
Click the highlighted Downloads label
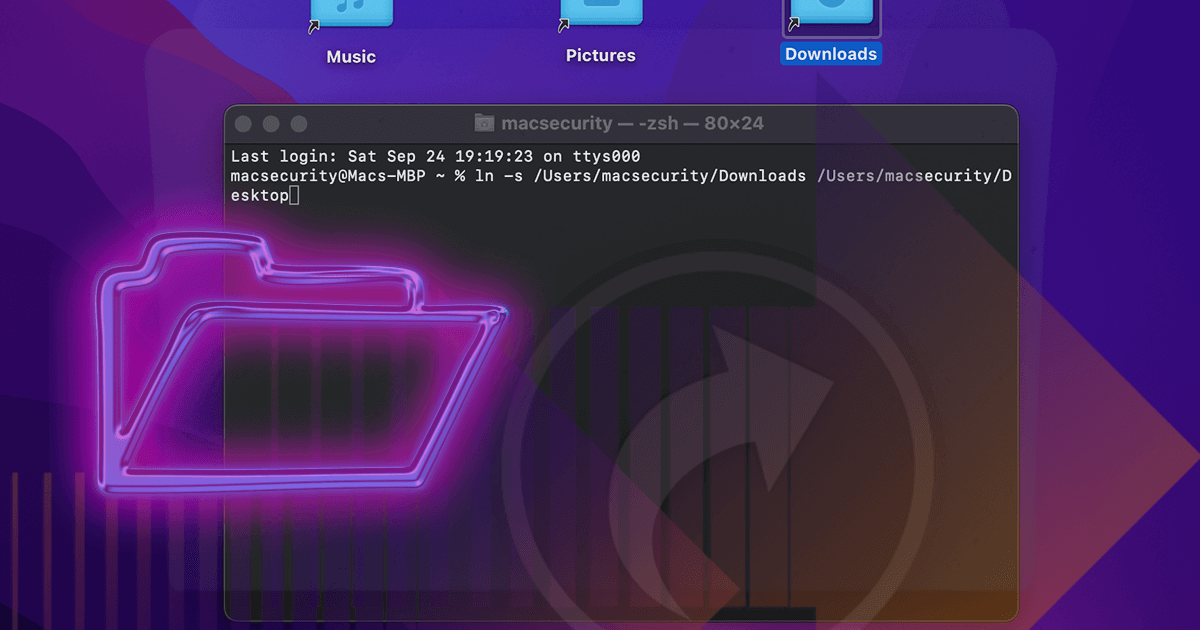[831, 55]
